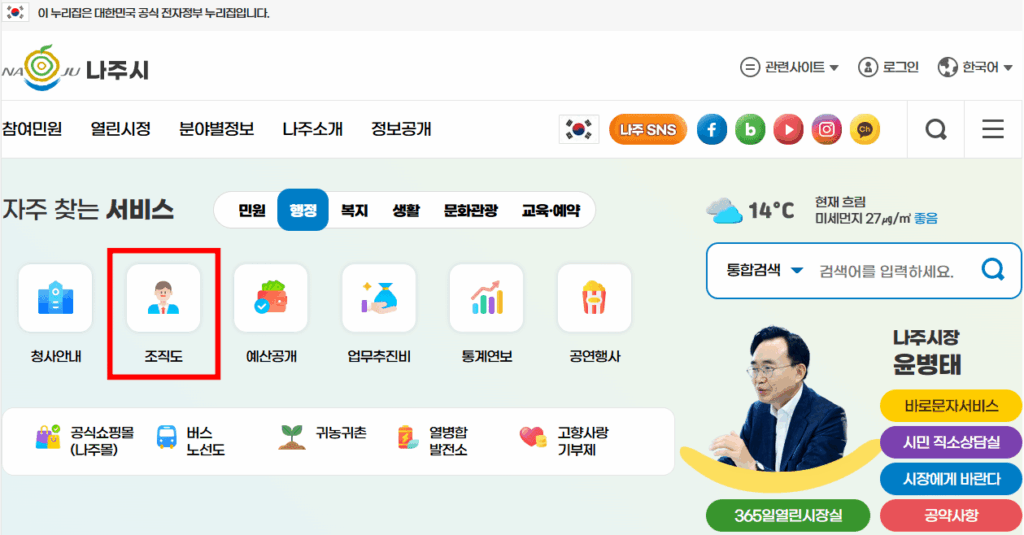1024x535 pixels.
Task: Click the blue search magnifier in 통합검색 box
Action: 993,269
